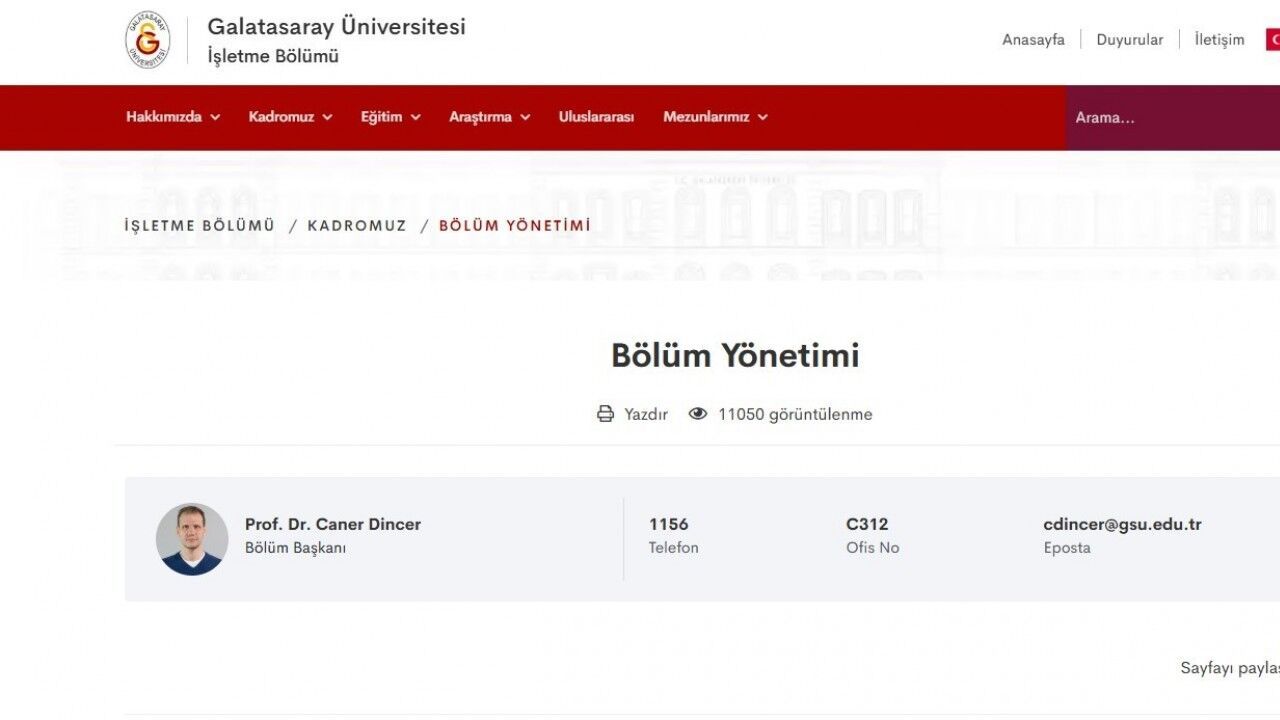This screenshot has width=1280, height=720.
Task: Expand the Kadromuz dropdown menu
Action: pos(290,117)
